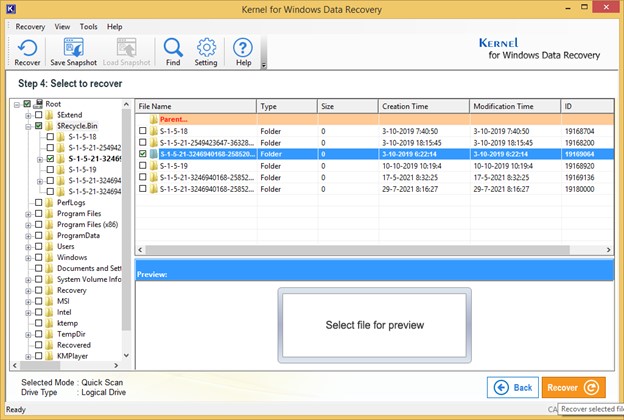Viewport: 624px width, 420px height.
Task: Open the Recovery menu
Action: click(x=30, y=27)
